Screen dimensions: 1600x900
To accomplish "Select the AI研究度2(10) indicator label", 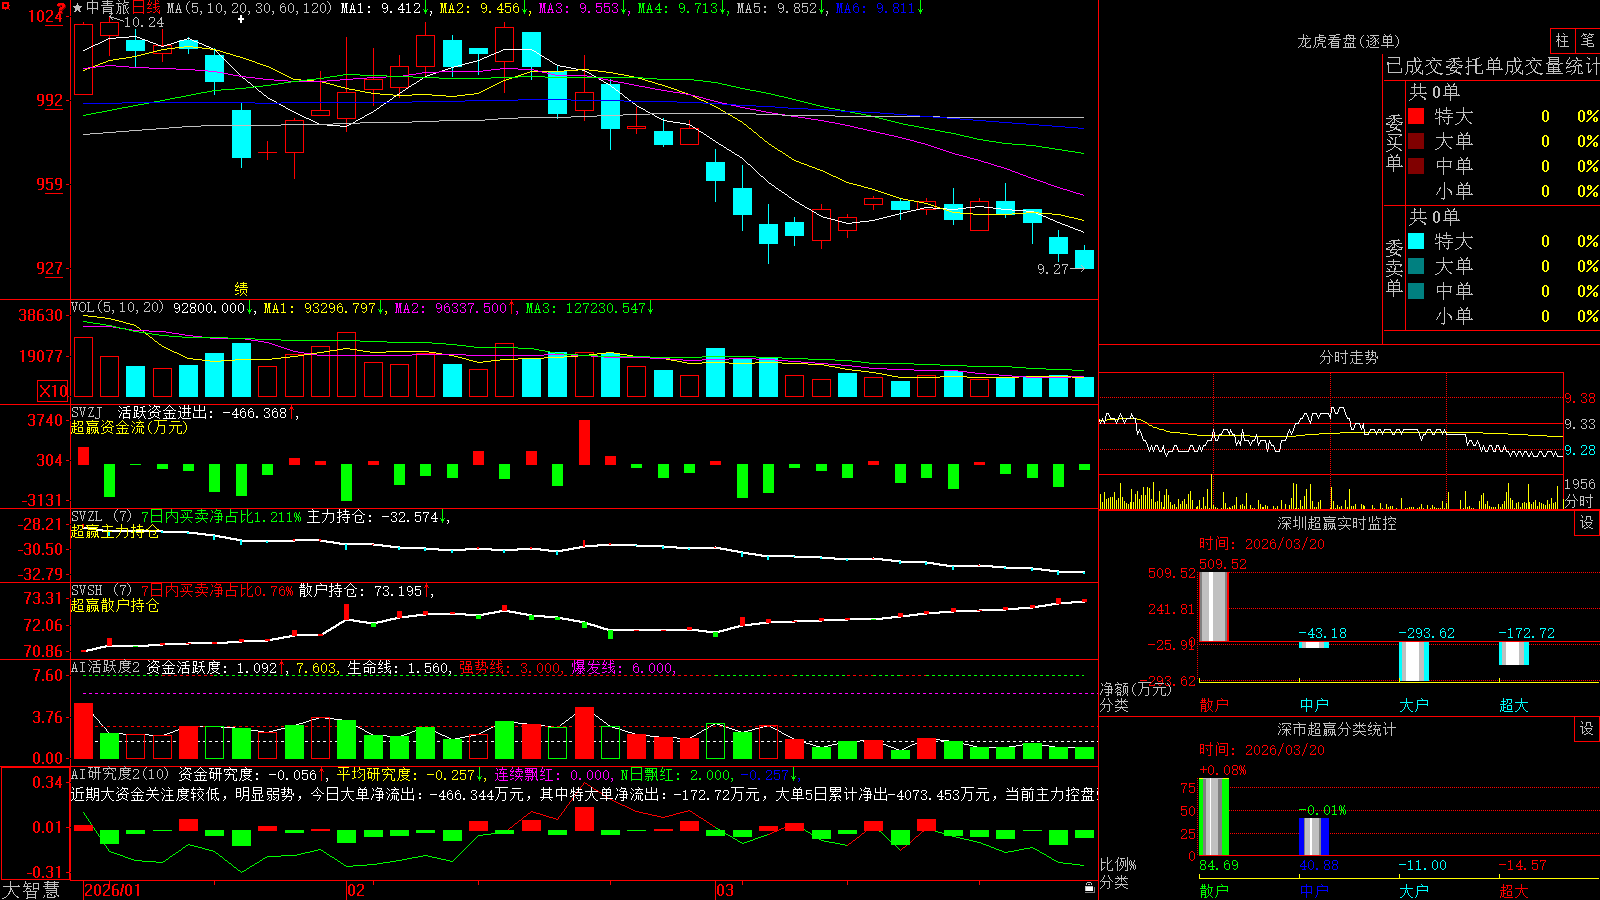I will click(120, 774).
